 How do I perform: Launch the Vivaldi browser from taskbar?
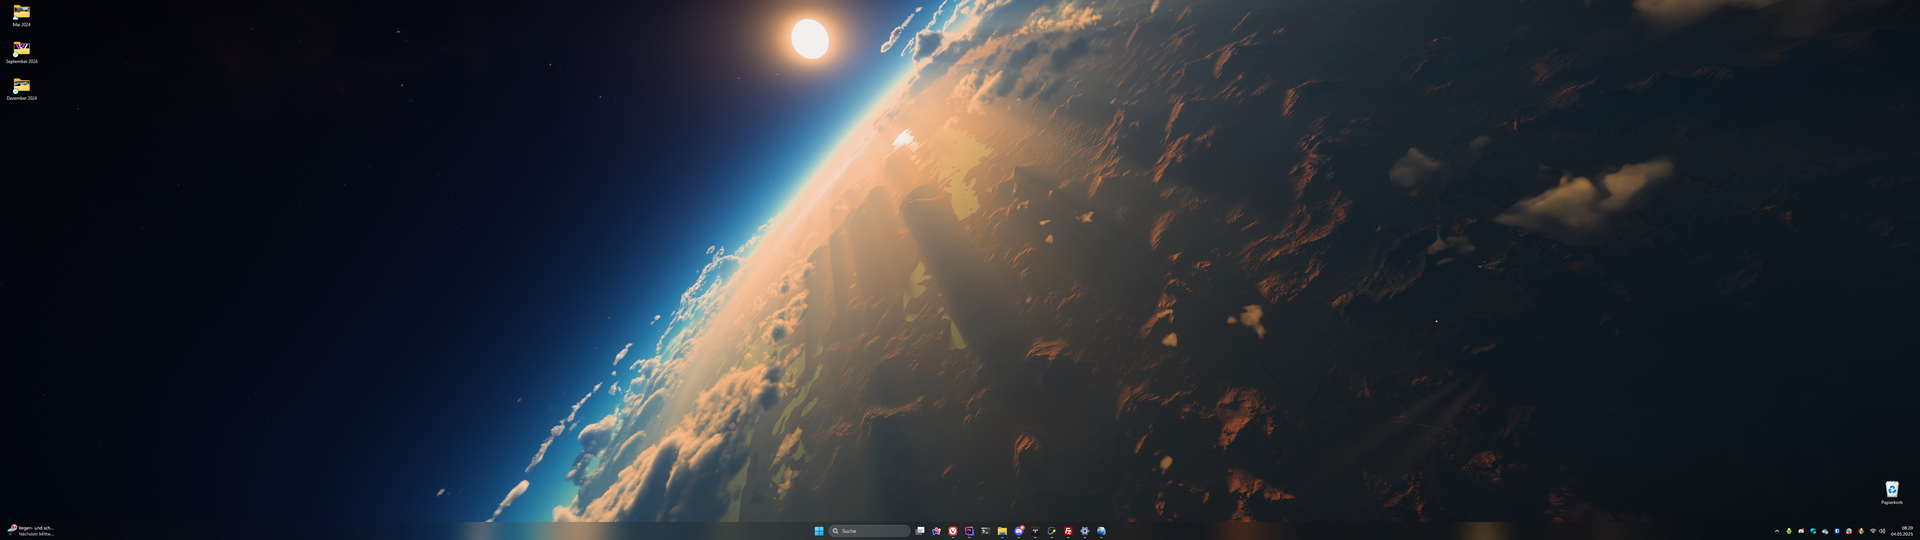click(953, 531)
